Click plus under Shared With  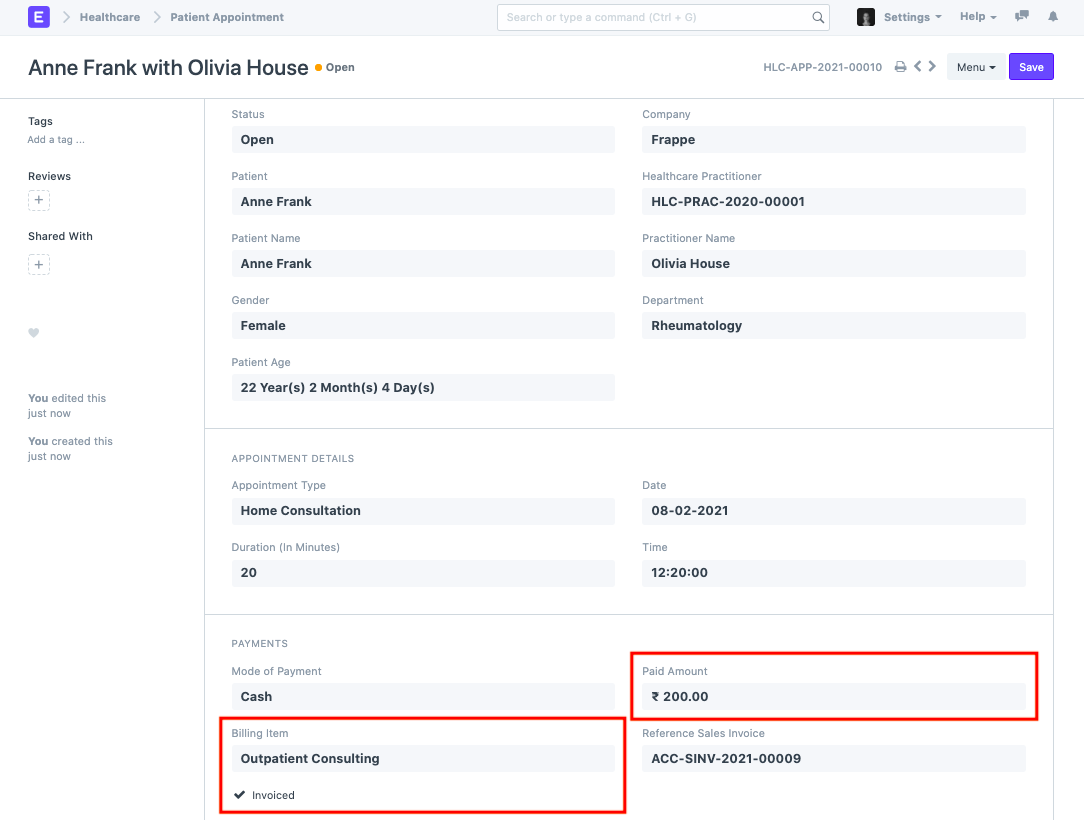(39, 265)
